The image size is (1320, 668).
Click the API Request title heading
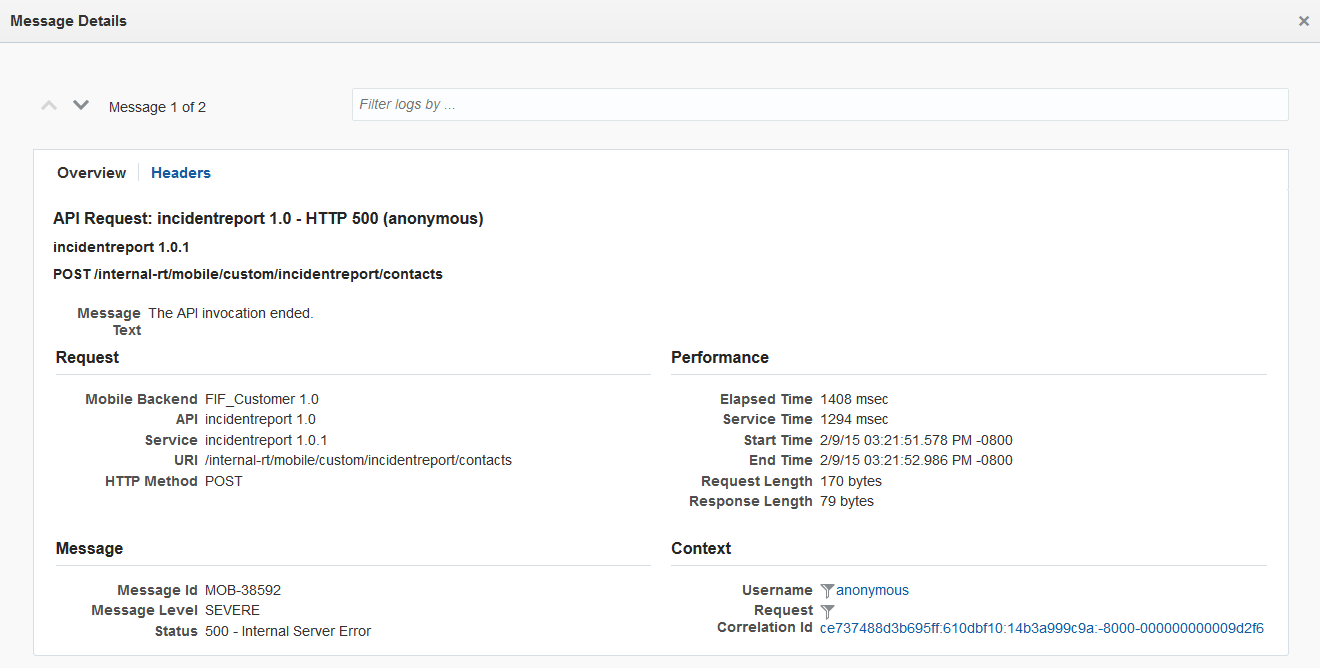pos(268,218)
